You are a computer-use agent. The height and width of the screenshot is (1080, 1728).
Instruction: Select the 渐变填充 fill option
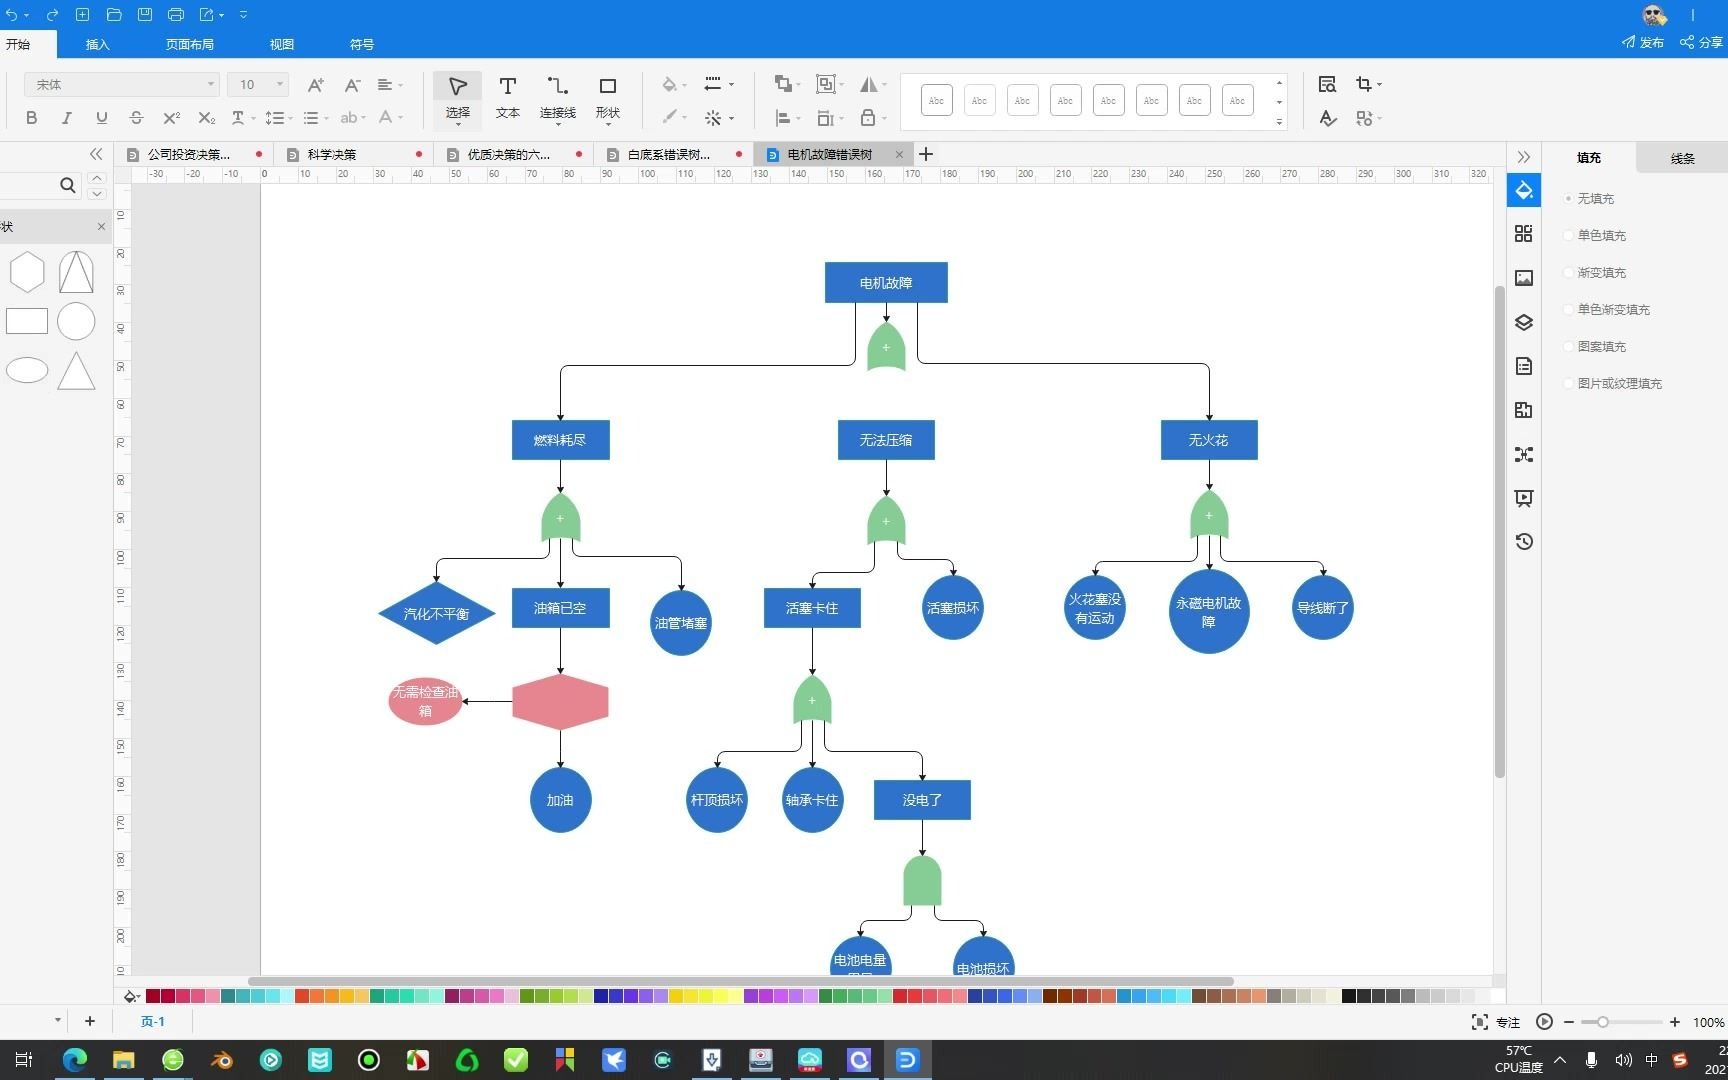tap(1595, 272)
